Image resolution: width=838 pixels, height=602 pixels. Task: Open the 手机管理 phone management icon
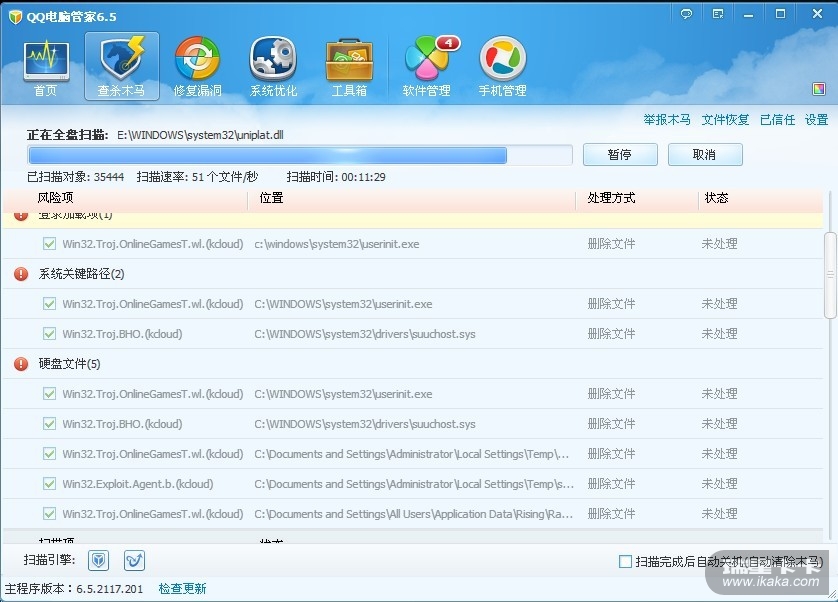[x=502, y=67]
